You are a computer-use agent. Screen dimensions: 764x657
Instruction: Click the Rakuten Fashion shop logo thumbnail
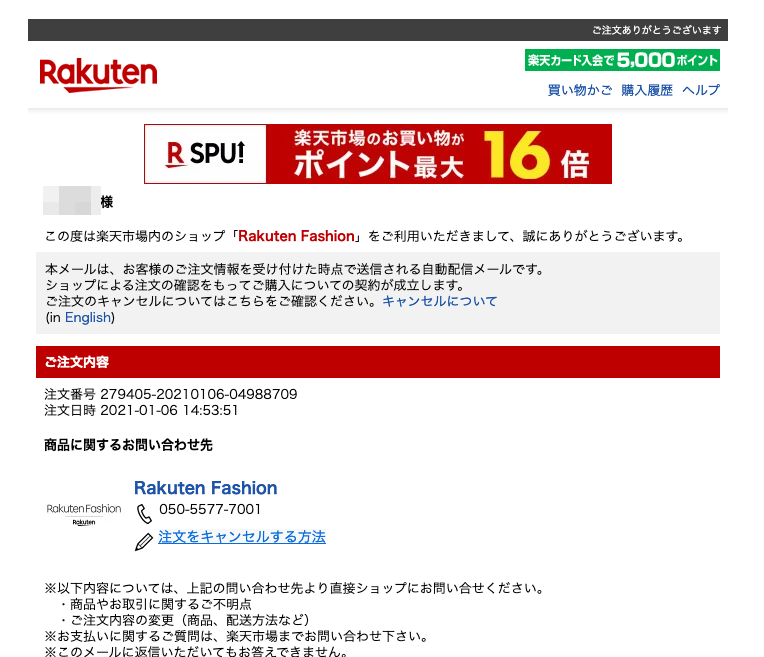pos(84,514)
